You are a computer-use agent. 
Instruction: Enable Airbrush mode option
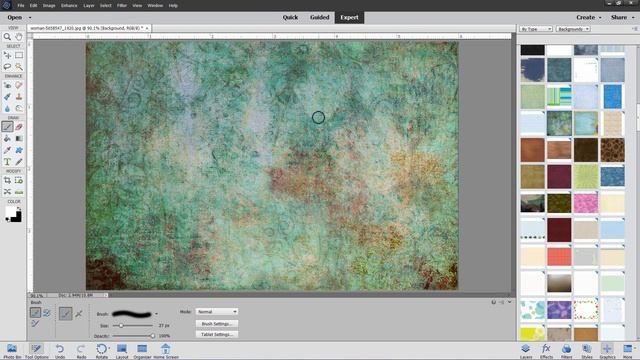(79, 313)
